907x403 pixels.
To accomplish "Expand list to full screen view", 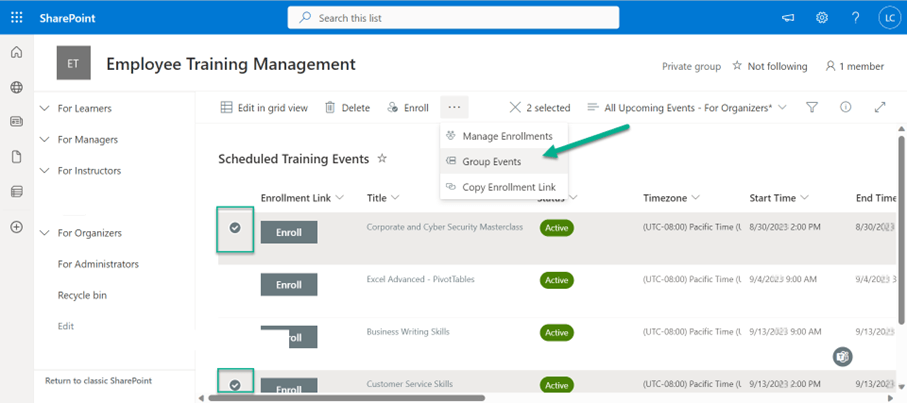I will (880, 107).
